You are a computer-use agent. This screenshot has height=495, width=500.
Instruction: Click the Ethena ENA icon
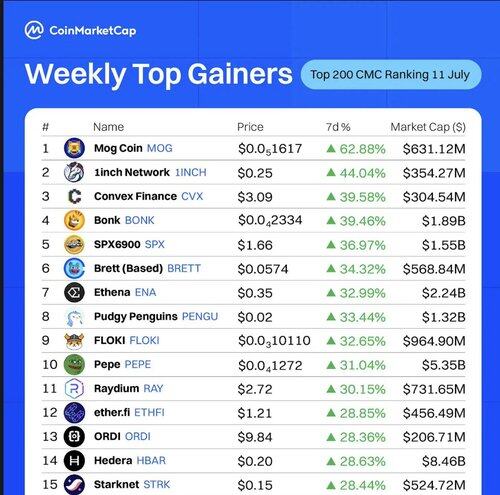point(74,292)
